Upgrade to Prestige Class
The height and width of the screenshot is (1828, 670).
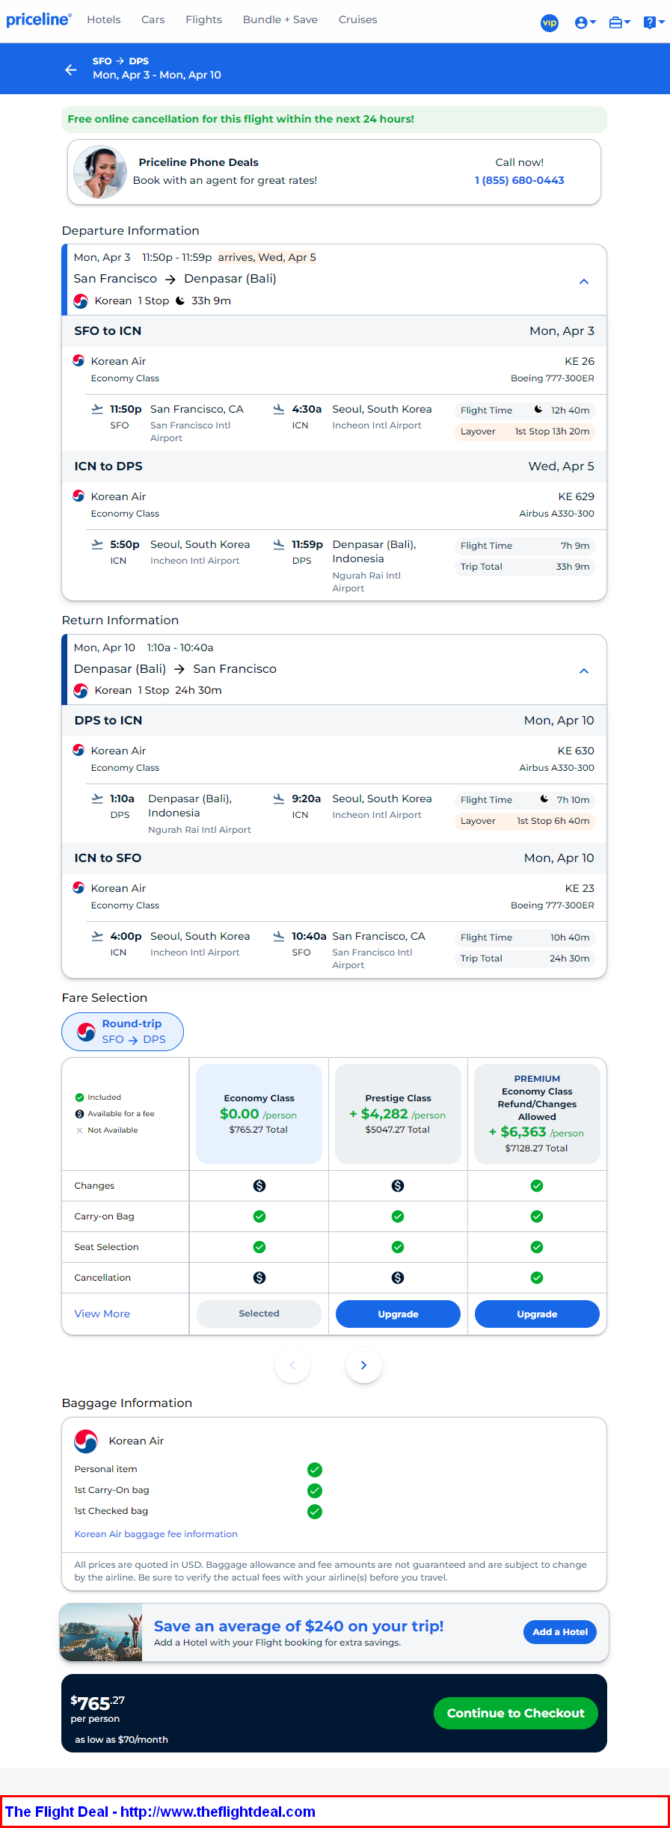click(398, 1314)
